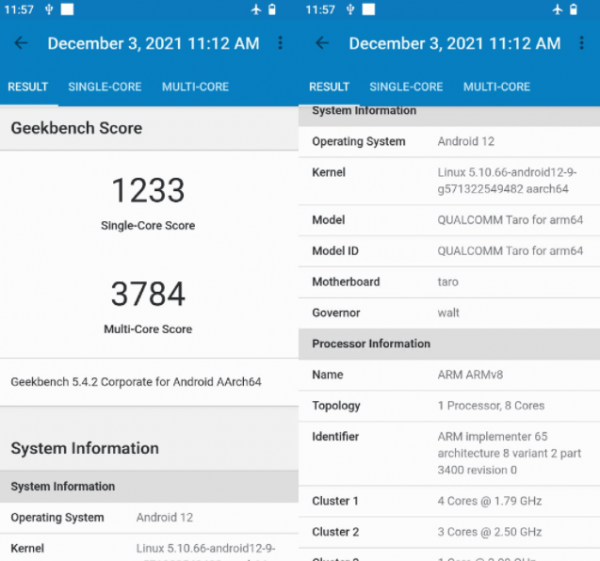The height and width of the screenshot is (561, 600).
Task: Open the three-dot overflow menu on right screen
Action: click(x=582, y=44)
